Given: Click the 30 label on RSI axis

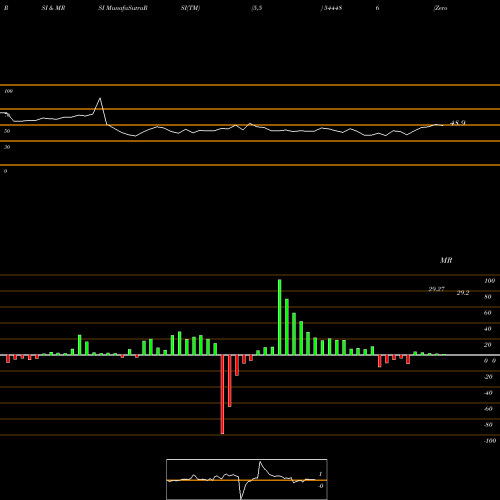Looking at the screenshot, I should (x=7, y=147).
